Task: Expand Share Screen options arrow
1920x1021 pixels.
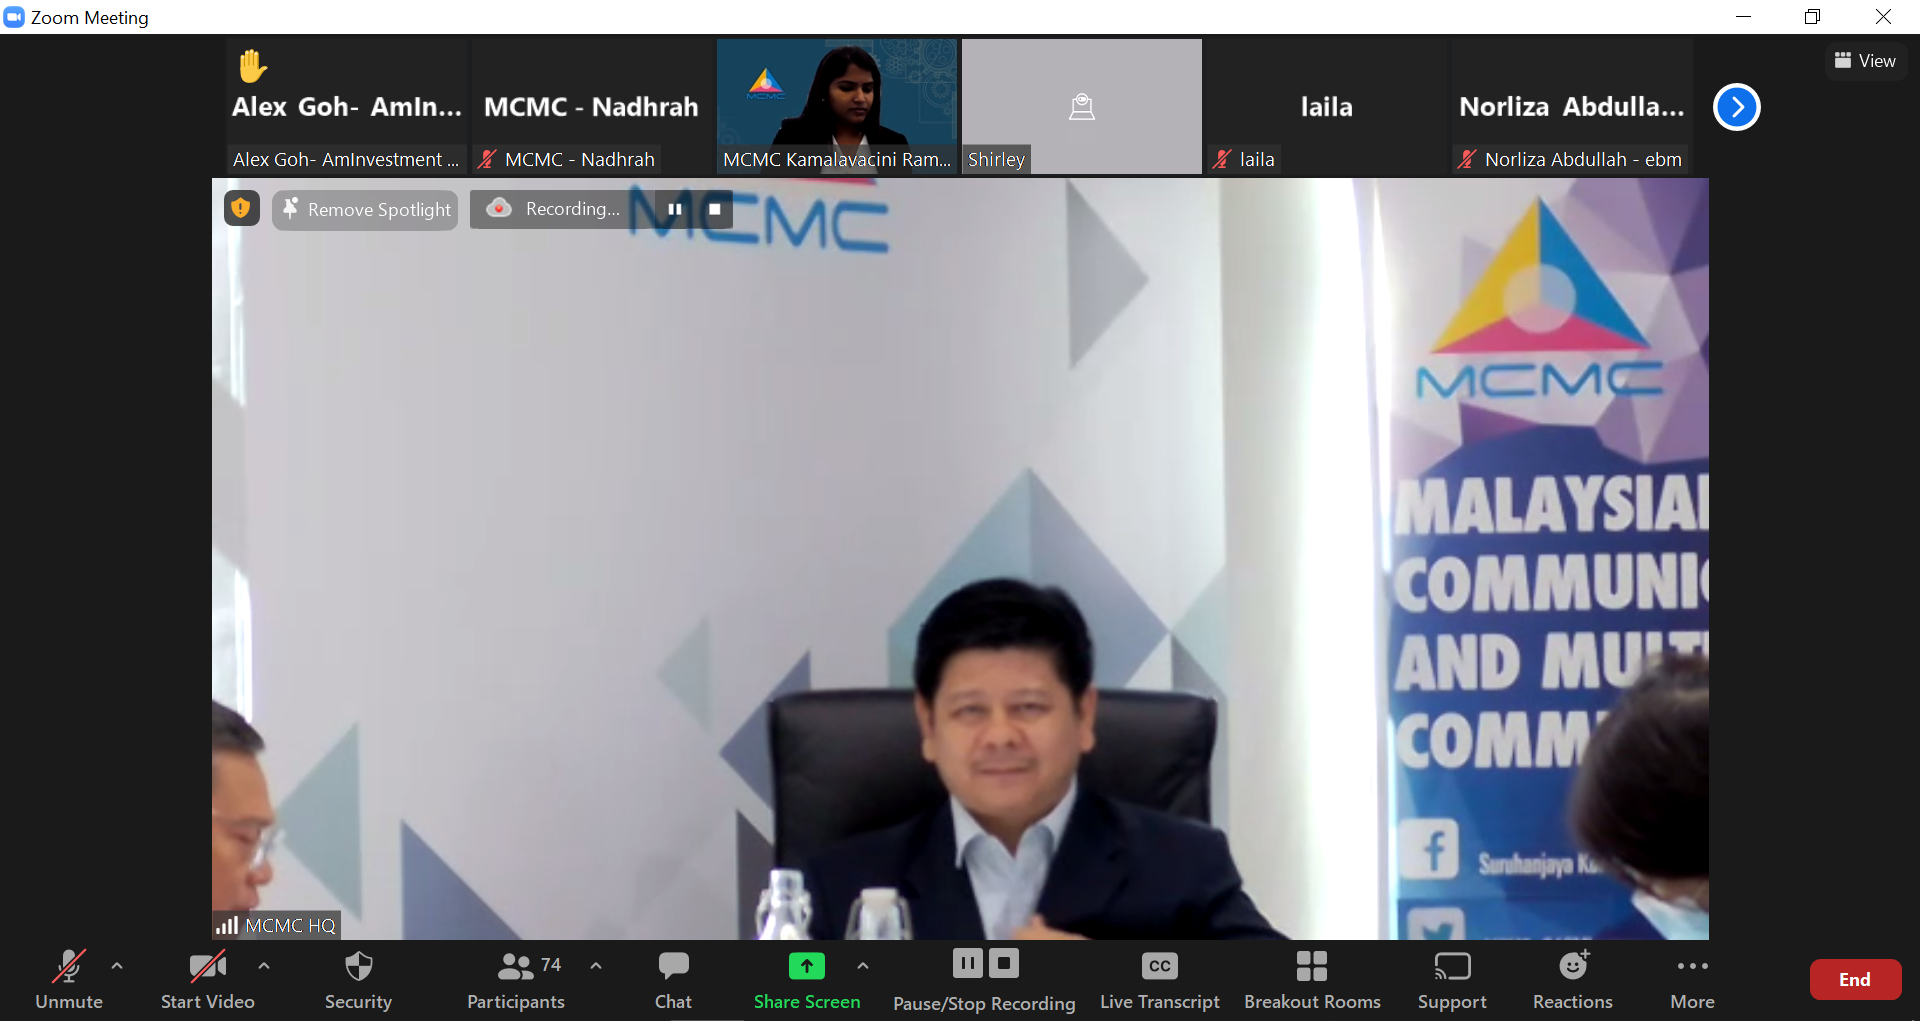Action: 863,966
